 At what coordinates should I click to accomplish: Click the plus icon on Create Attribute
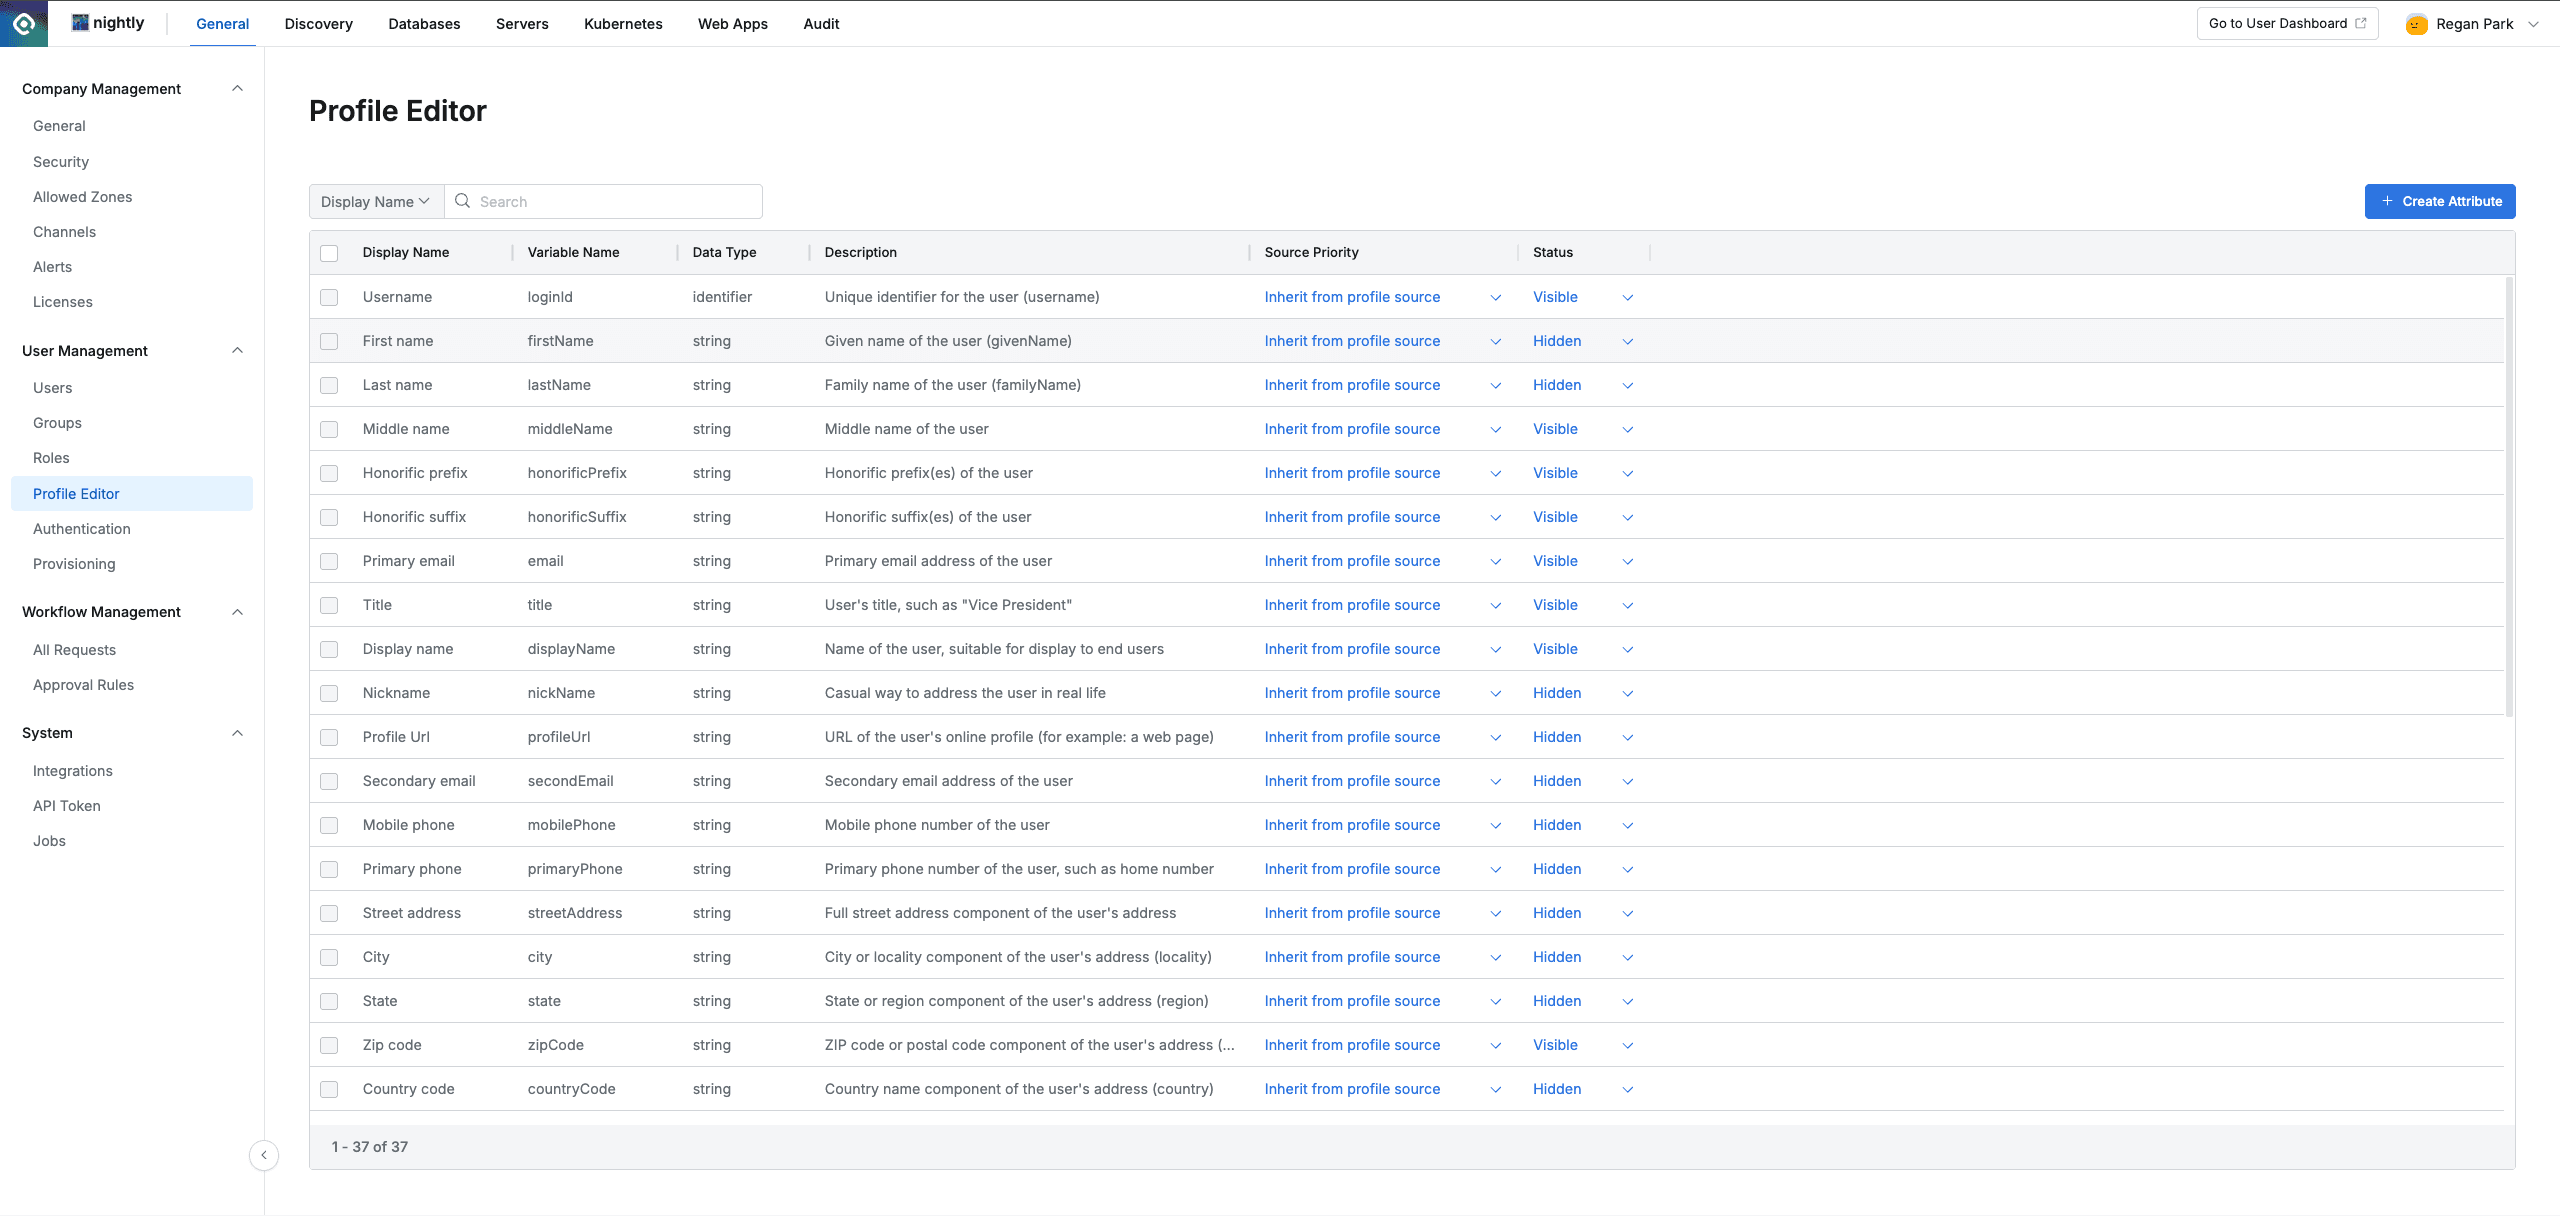[2388, 201]
